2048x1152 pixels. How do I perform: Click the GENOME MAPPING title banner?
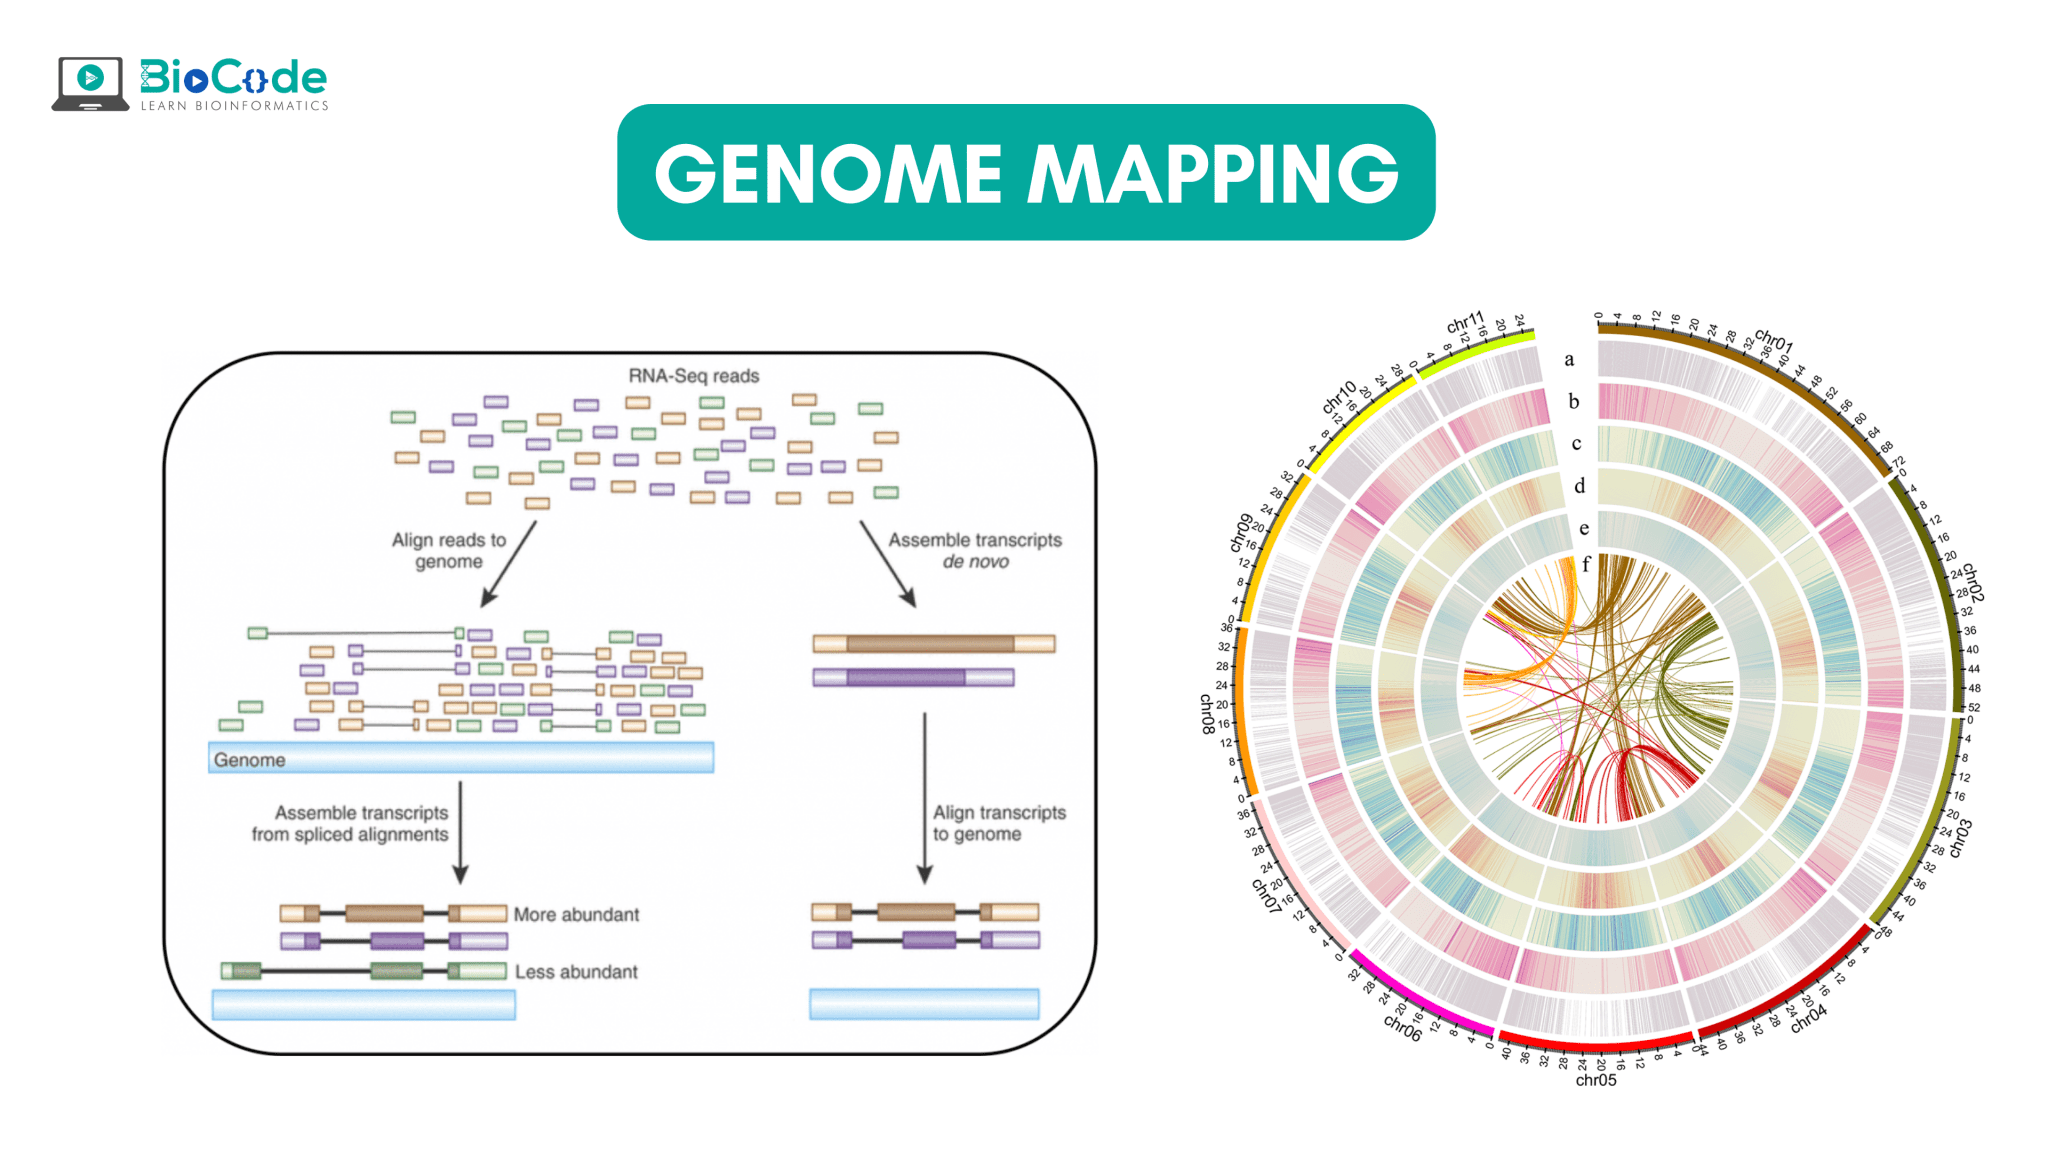(x=1026, y=172)
